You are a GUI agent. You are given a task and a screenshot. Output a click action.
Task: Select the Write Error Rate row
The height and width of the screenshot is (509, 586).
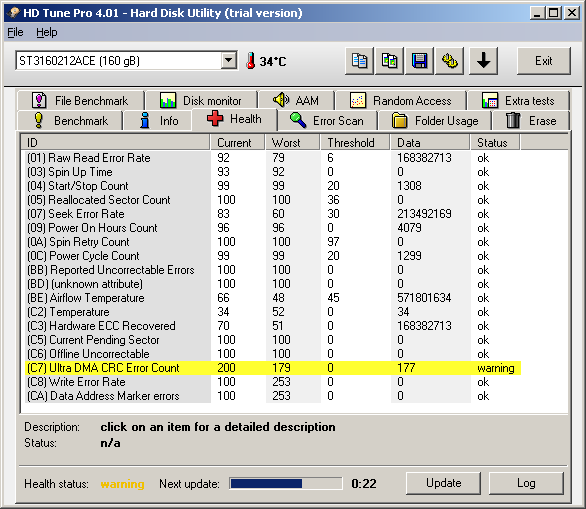pyautogui.click(x=273, y=382)
